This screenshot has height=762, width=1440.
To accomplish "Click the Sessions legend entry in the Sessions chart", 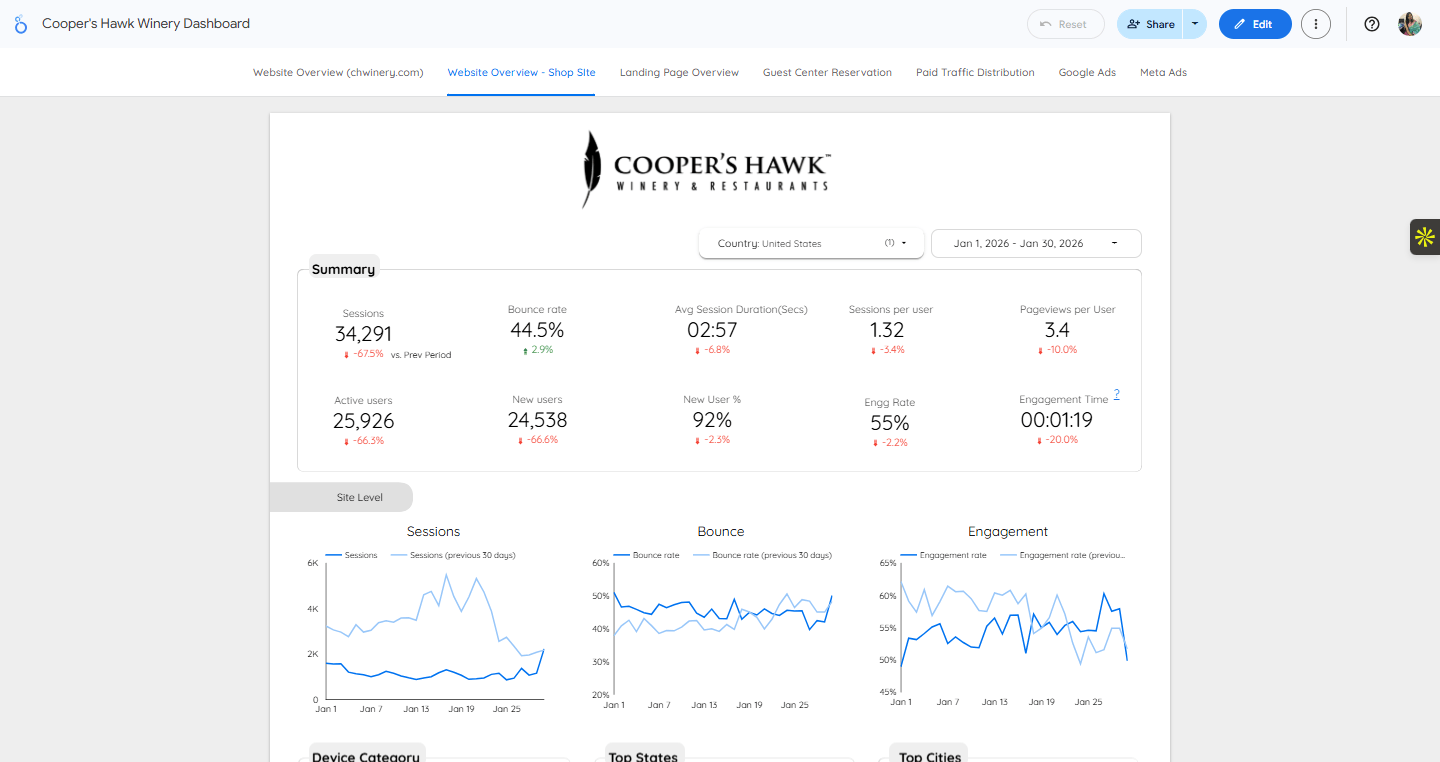I will click(x=352, y=555).
